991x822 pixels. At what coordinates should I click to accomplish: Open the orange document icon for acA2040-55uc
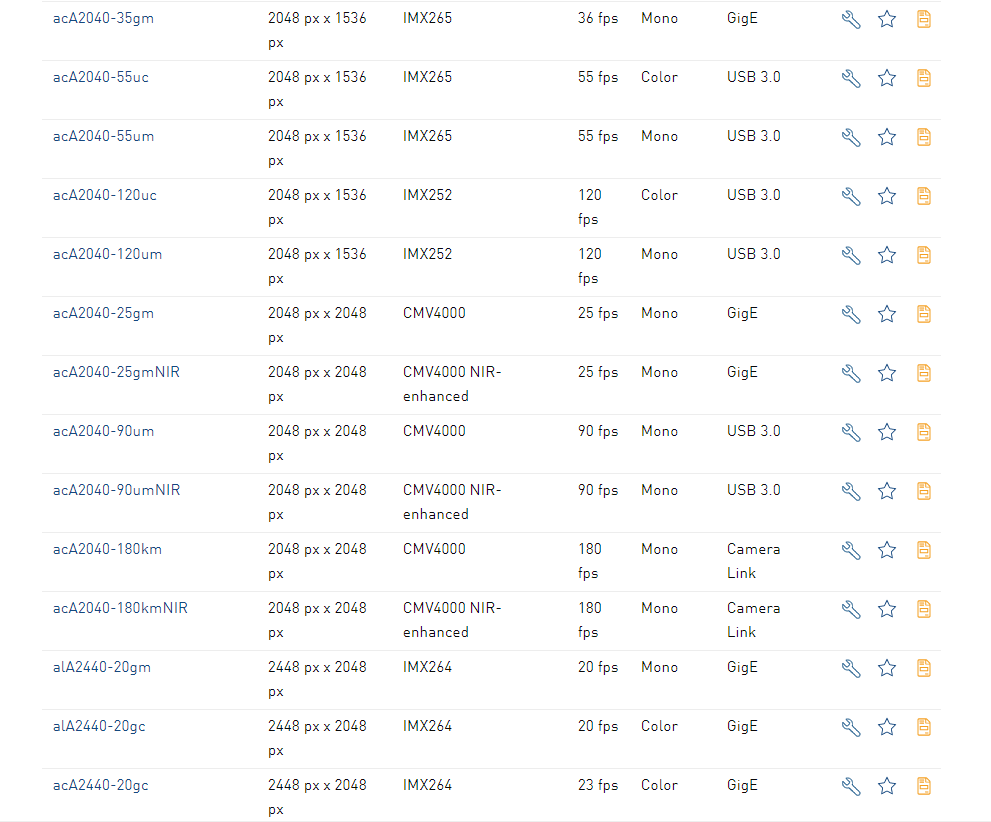click(x=924, y=78)
